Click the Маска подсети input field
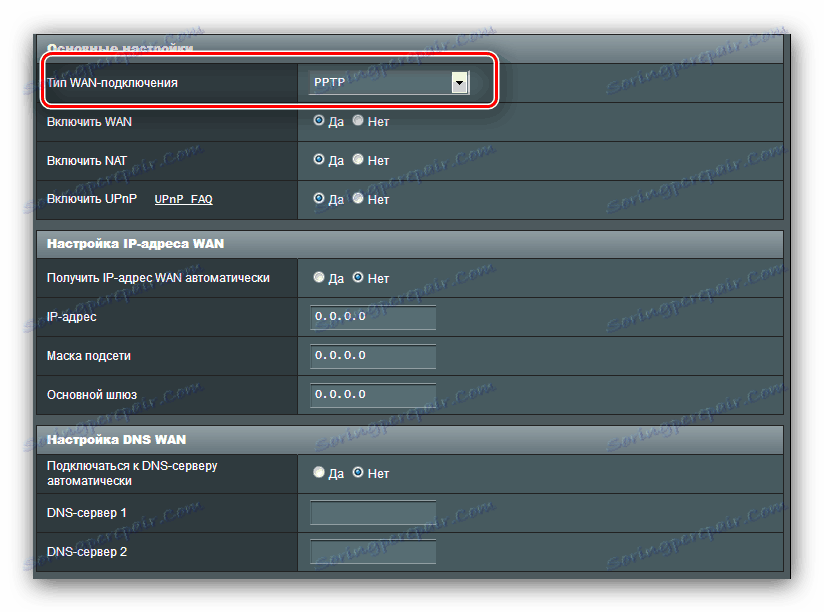 (373, 356)
